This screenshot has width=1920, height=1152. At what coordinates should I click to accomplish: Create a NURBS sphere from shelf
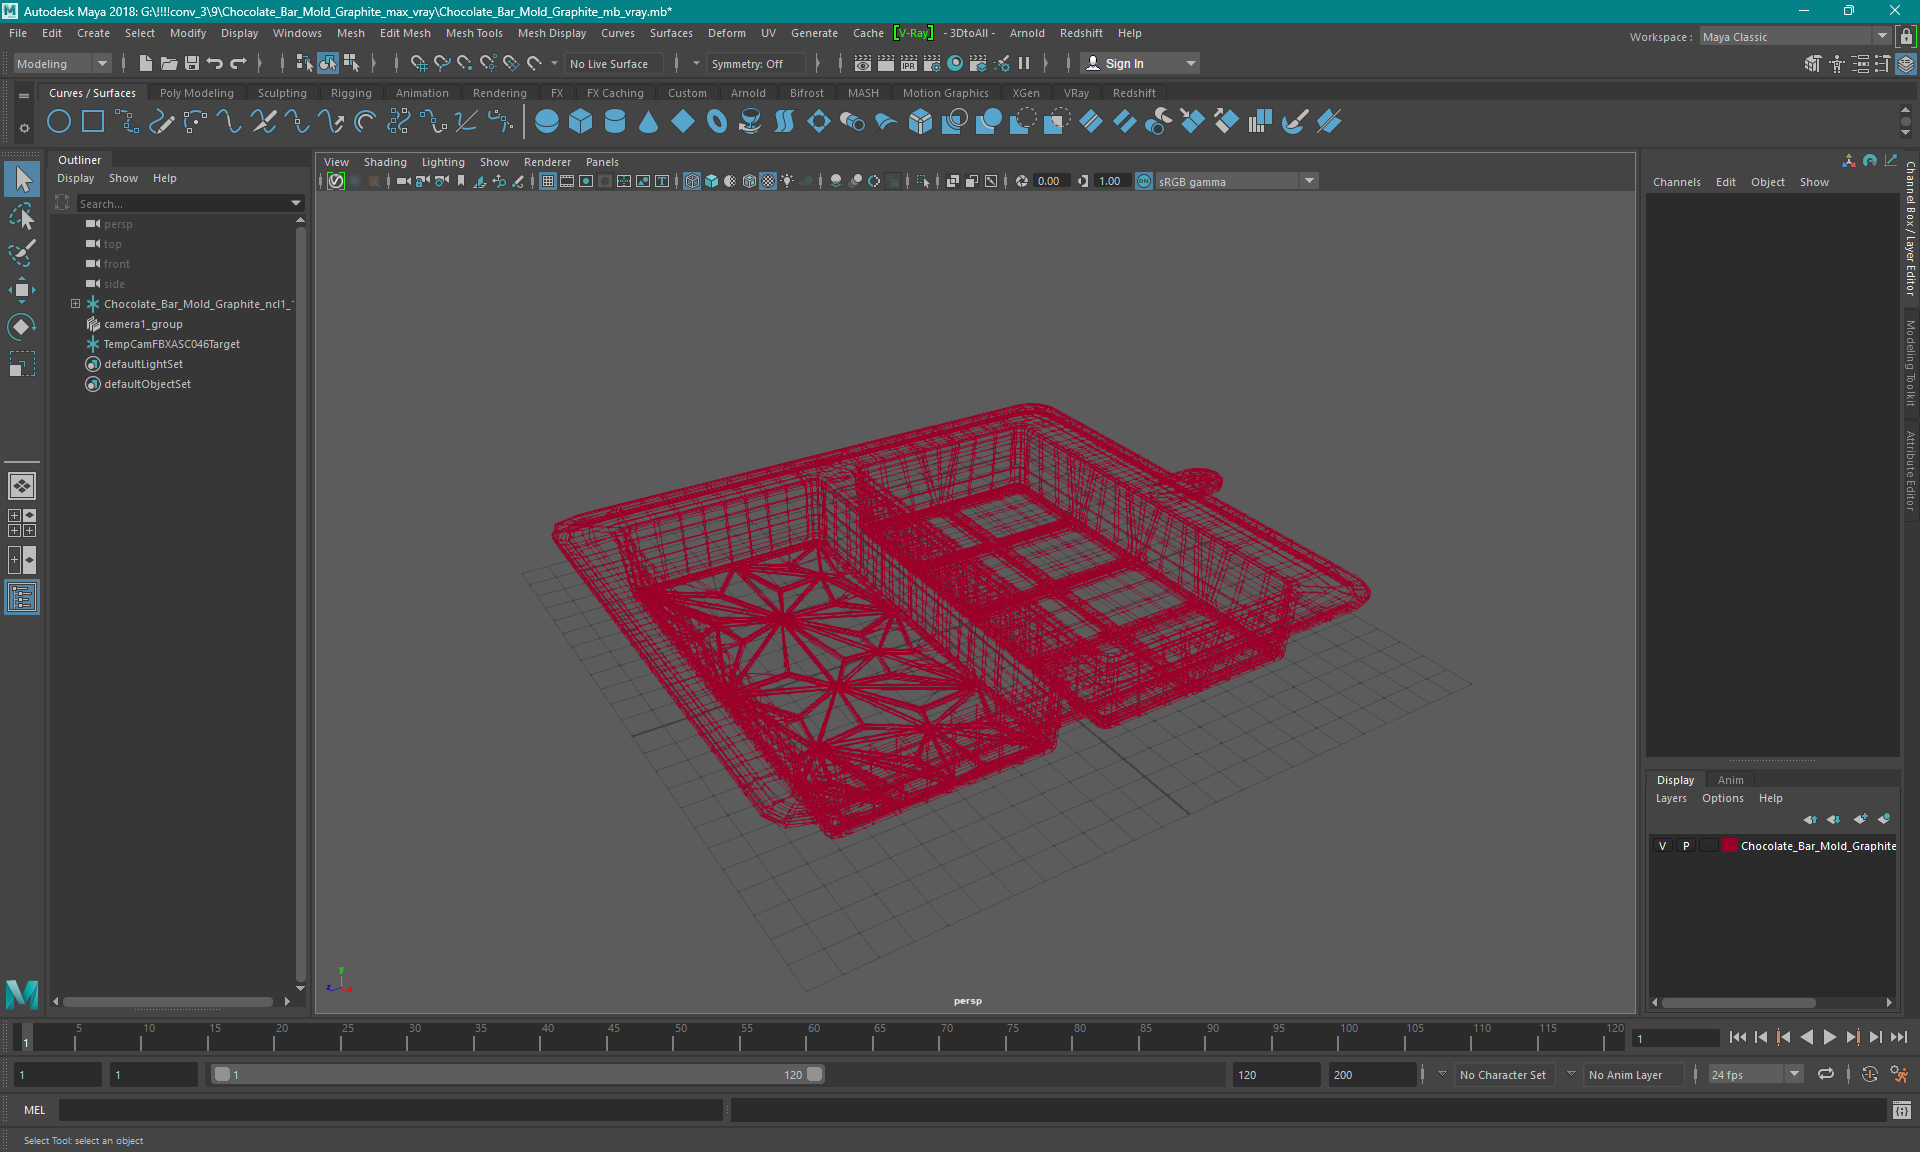click(x=547, y=122)
